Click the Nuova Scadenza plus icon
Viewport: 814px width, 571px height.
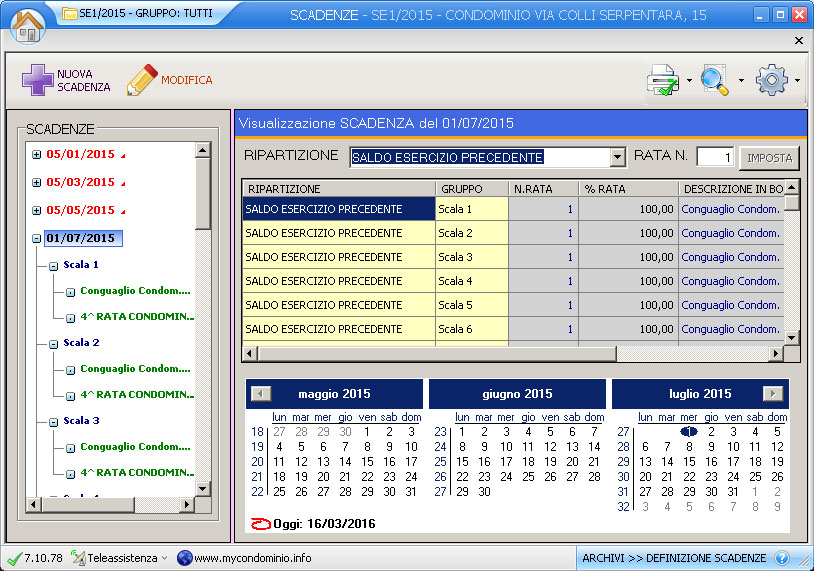point(37,80)
